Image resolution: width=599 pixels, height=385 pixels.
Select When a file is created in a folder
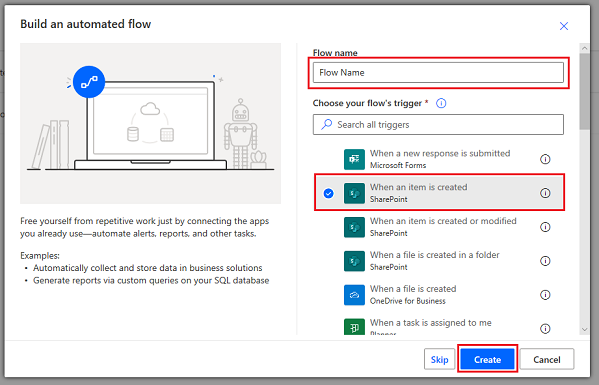click(x=439, y=261)
